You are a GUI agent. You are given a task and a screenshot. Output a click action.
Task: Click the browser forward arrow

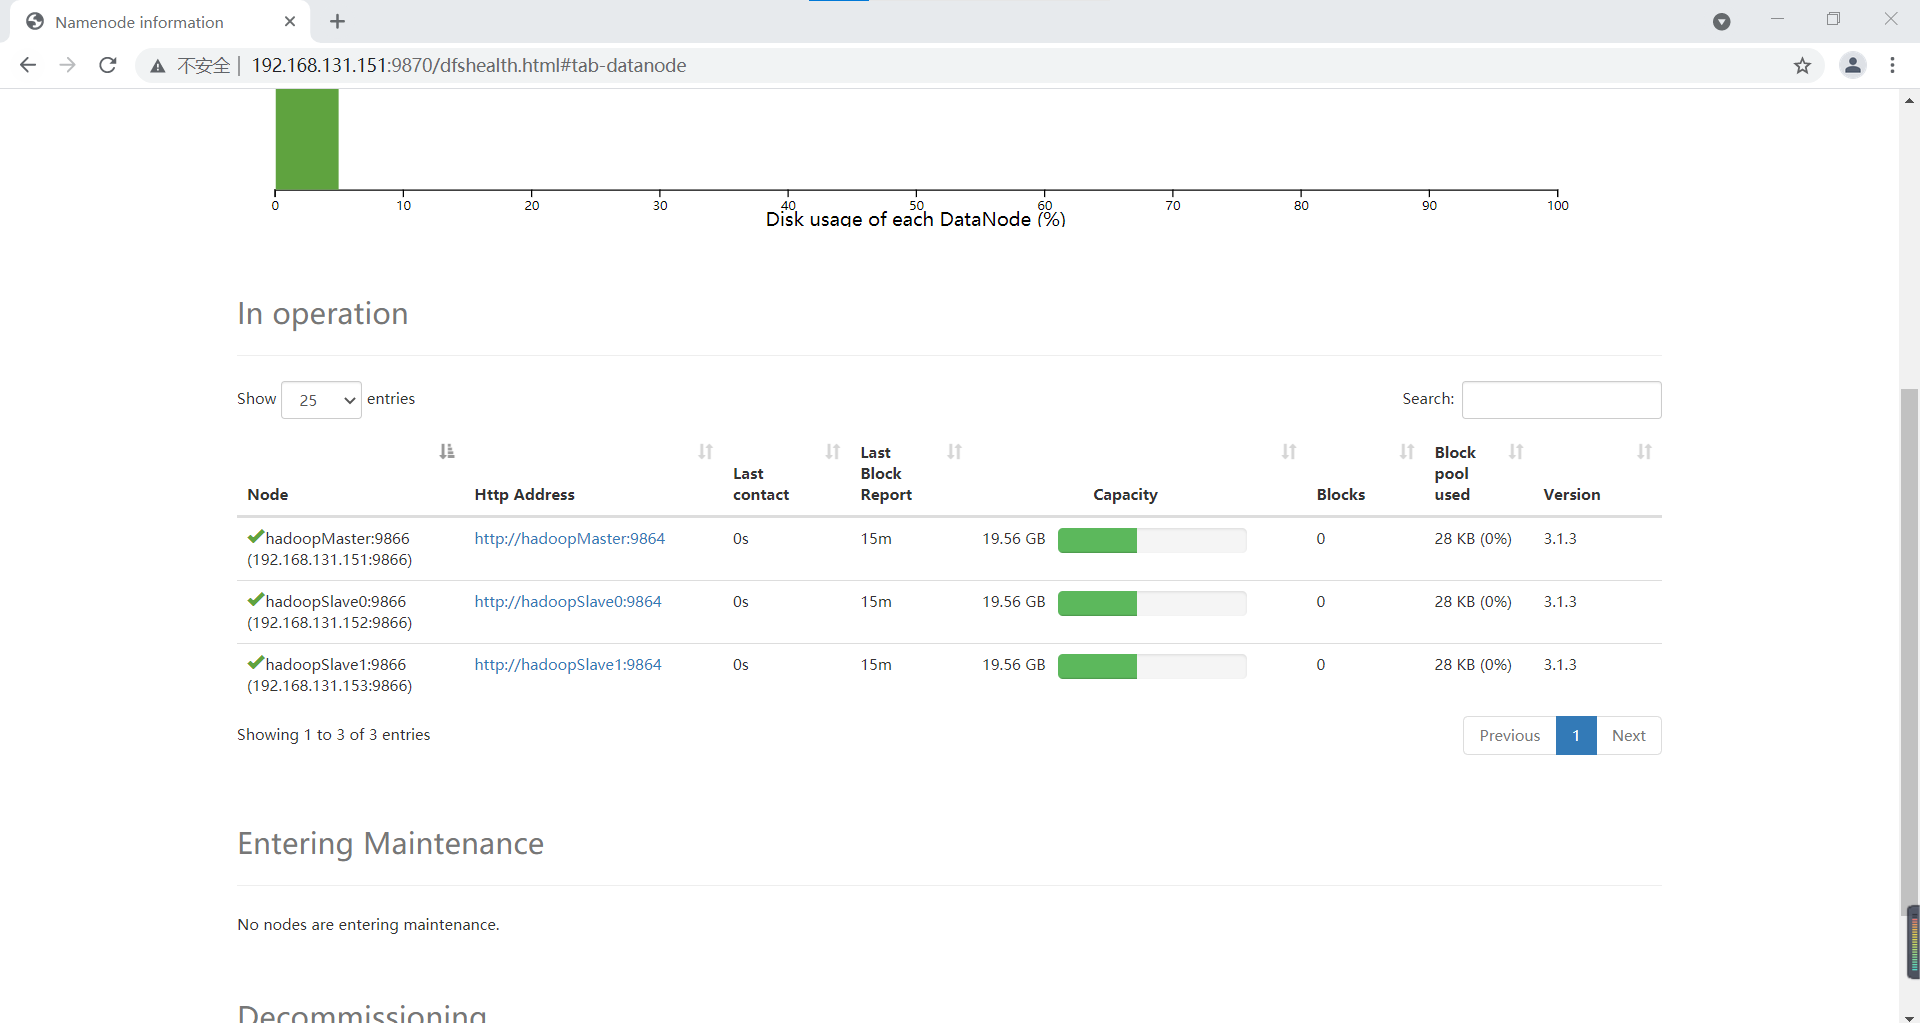point(67,65)
